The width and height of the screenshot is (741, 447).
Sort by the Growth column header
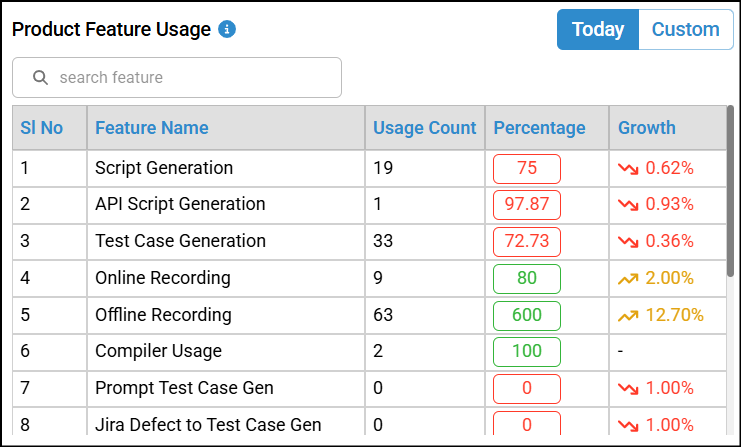(647, 128)
